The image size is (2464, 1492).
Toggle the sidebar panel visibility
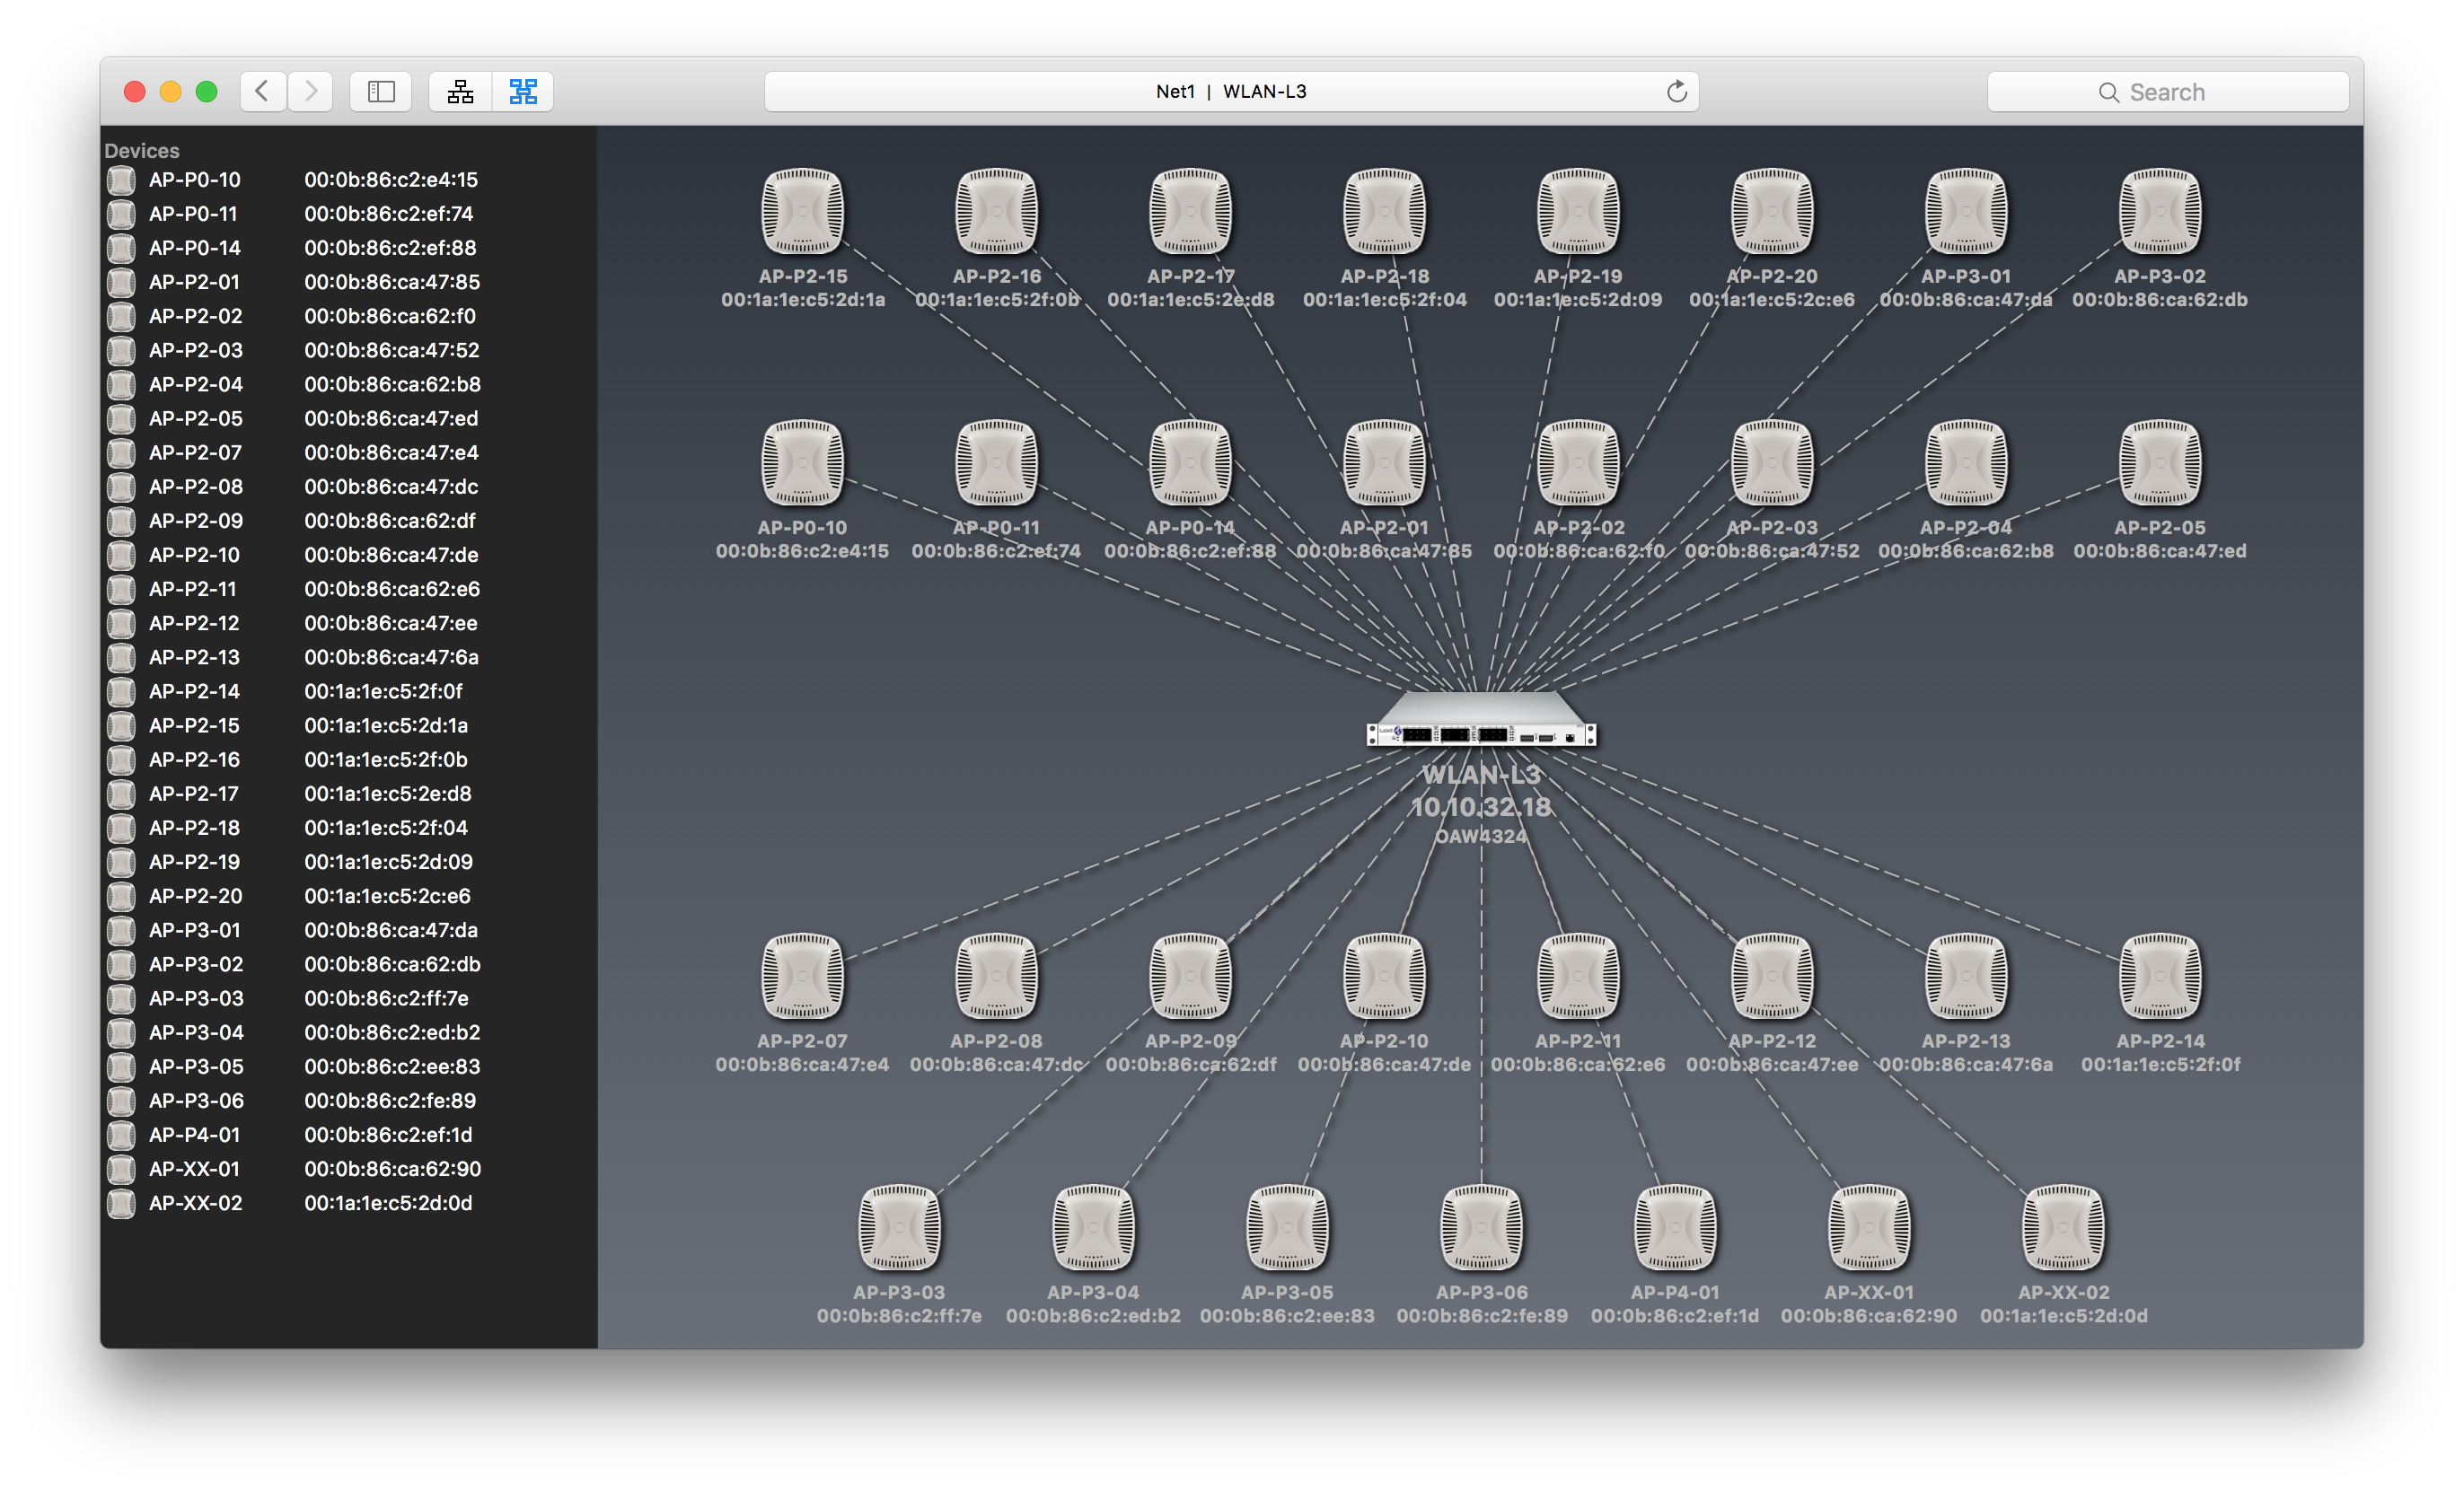click(x=381, y=92)
